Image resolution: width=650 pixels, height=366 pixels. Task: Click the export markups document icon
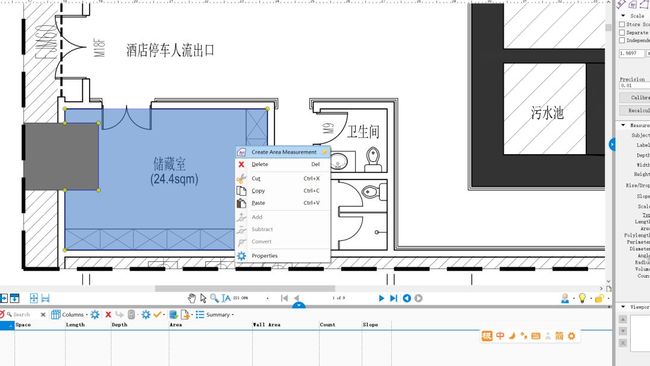[x=185, y=315]
